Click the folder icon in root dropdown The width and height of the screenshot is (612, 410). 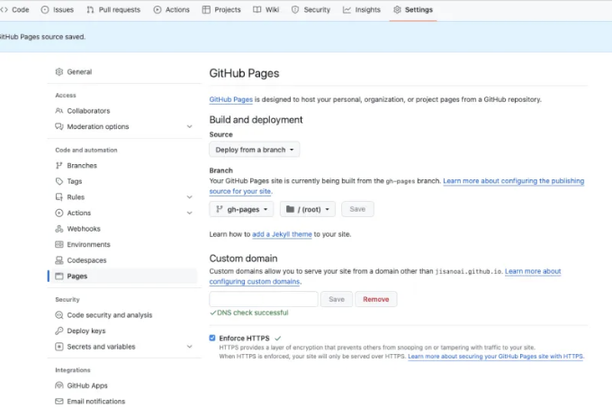(x=290, y=209)
